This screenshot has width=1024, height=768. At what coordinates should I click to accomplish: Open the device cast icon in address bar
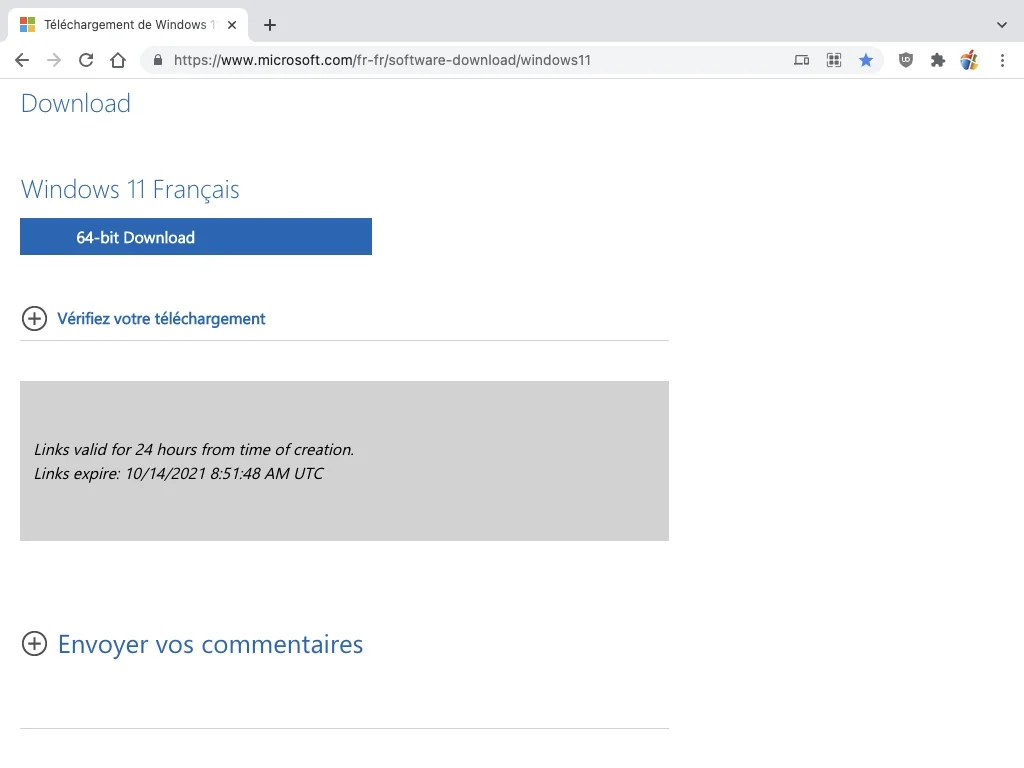click(x=801, y=60)
